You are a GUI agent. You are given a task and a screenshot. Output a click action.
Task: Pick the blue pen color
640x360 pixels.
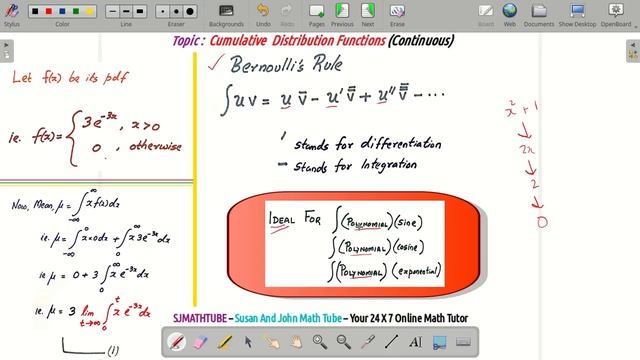click(62, 11)
